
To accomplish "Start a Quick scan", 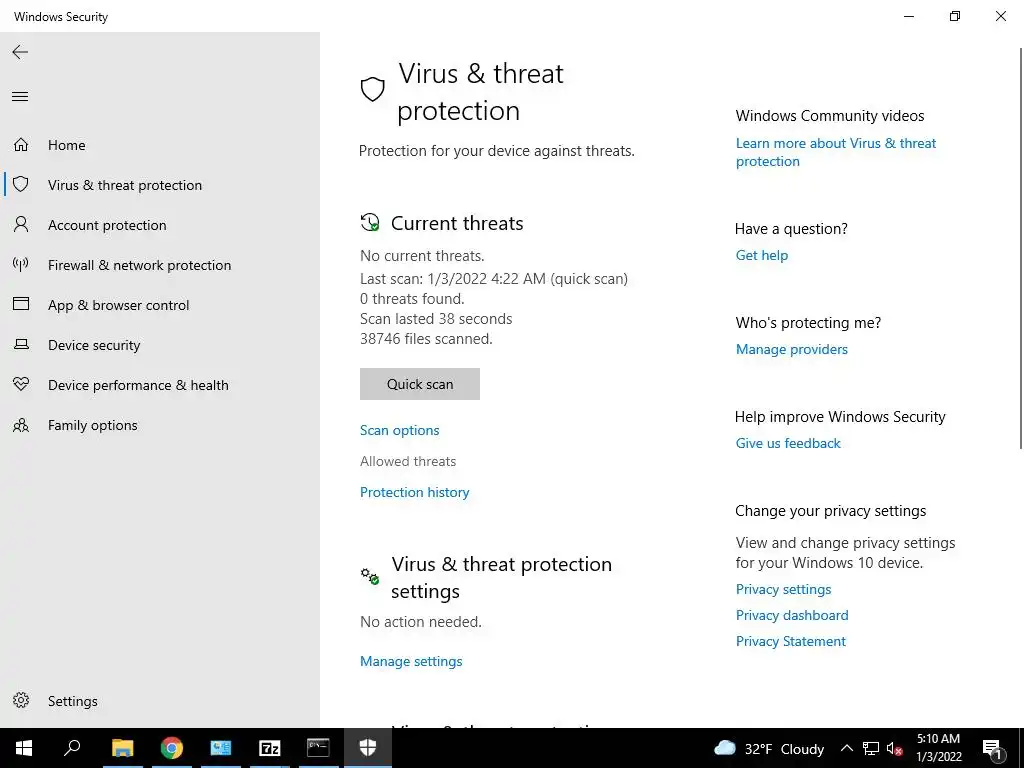I will (420, 384).
